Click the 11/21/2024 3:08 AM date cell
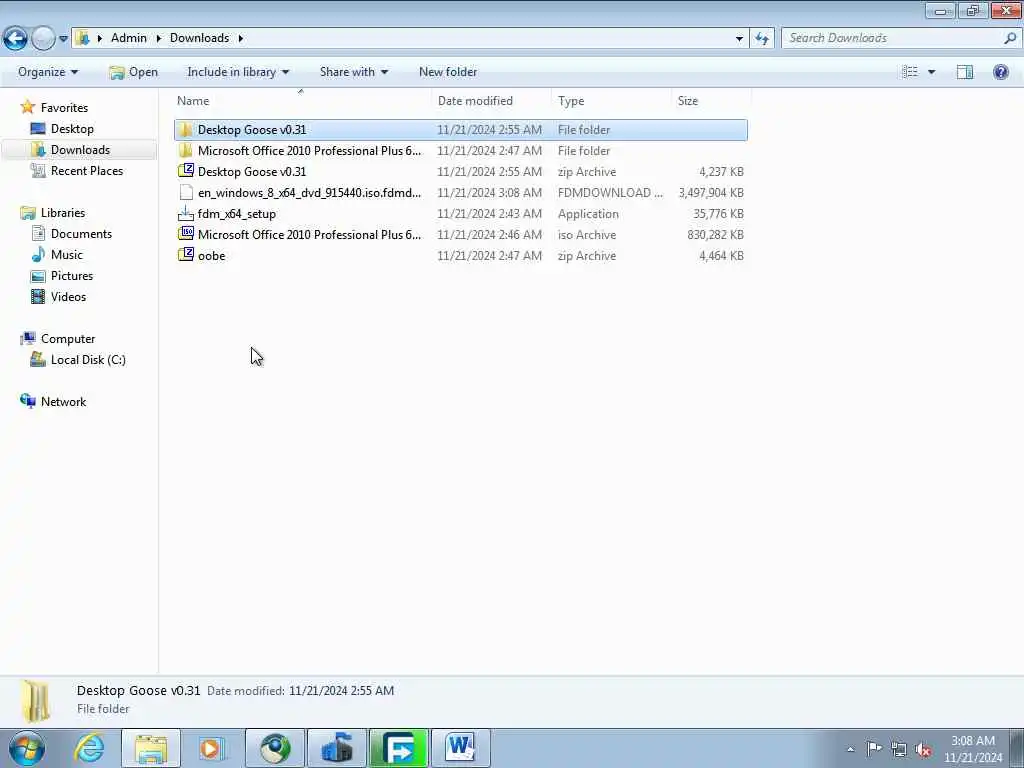 pyautogui.click(x=489, y=193)
